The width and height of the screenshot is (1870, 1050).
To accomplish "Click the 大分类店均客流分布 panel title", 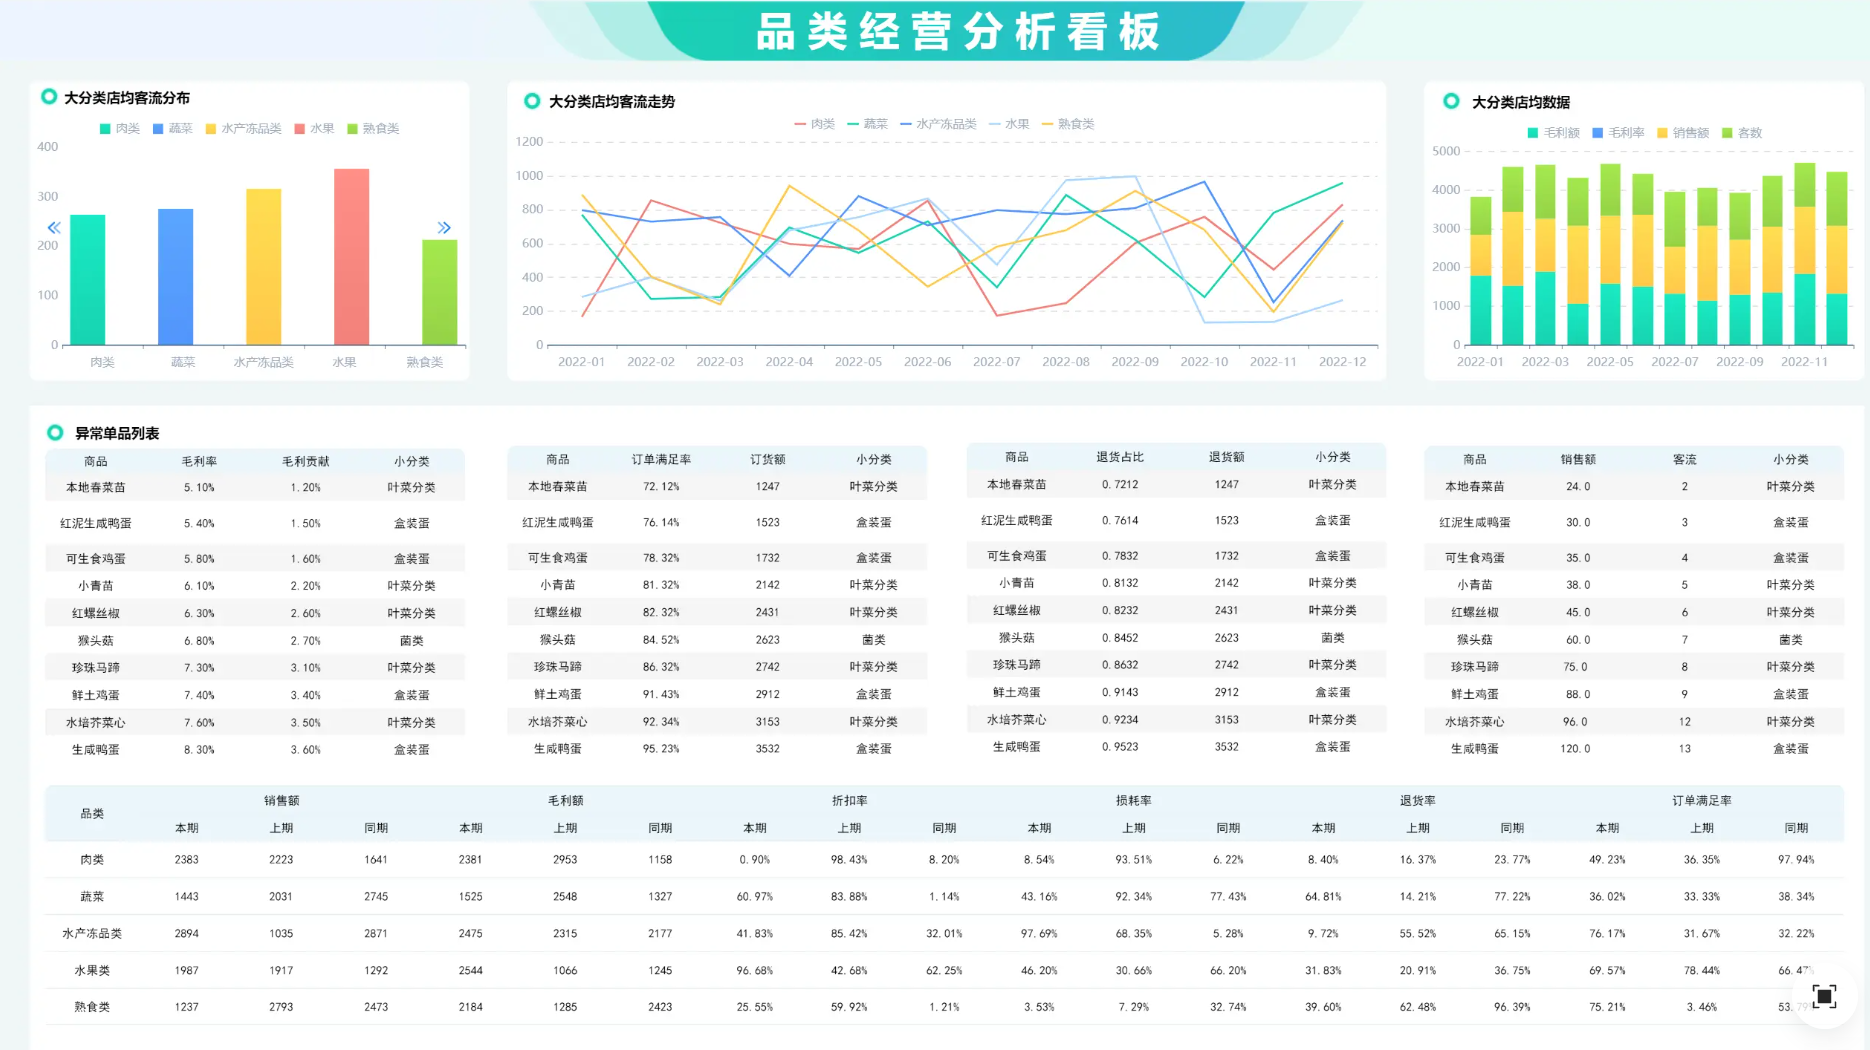I will pos(127,98).
